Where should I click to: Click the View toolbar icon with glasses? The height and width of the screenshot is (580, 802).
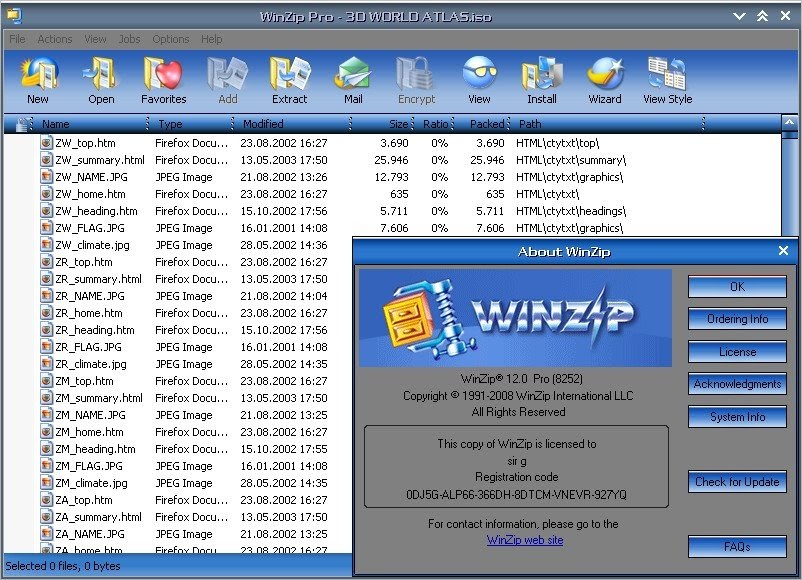click(x=479, y=73)
